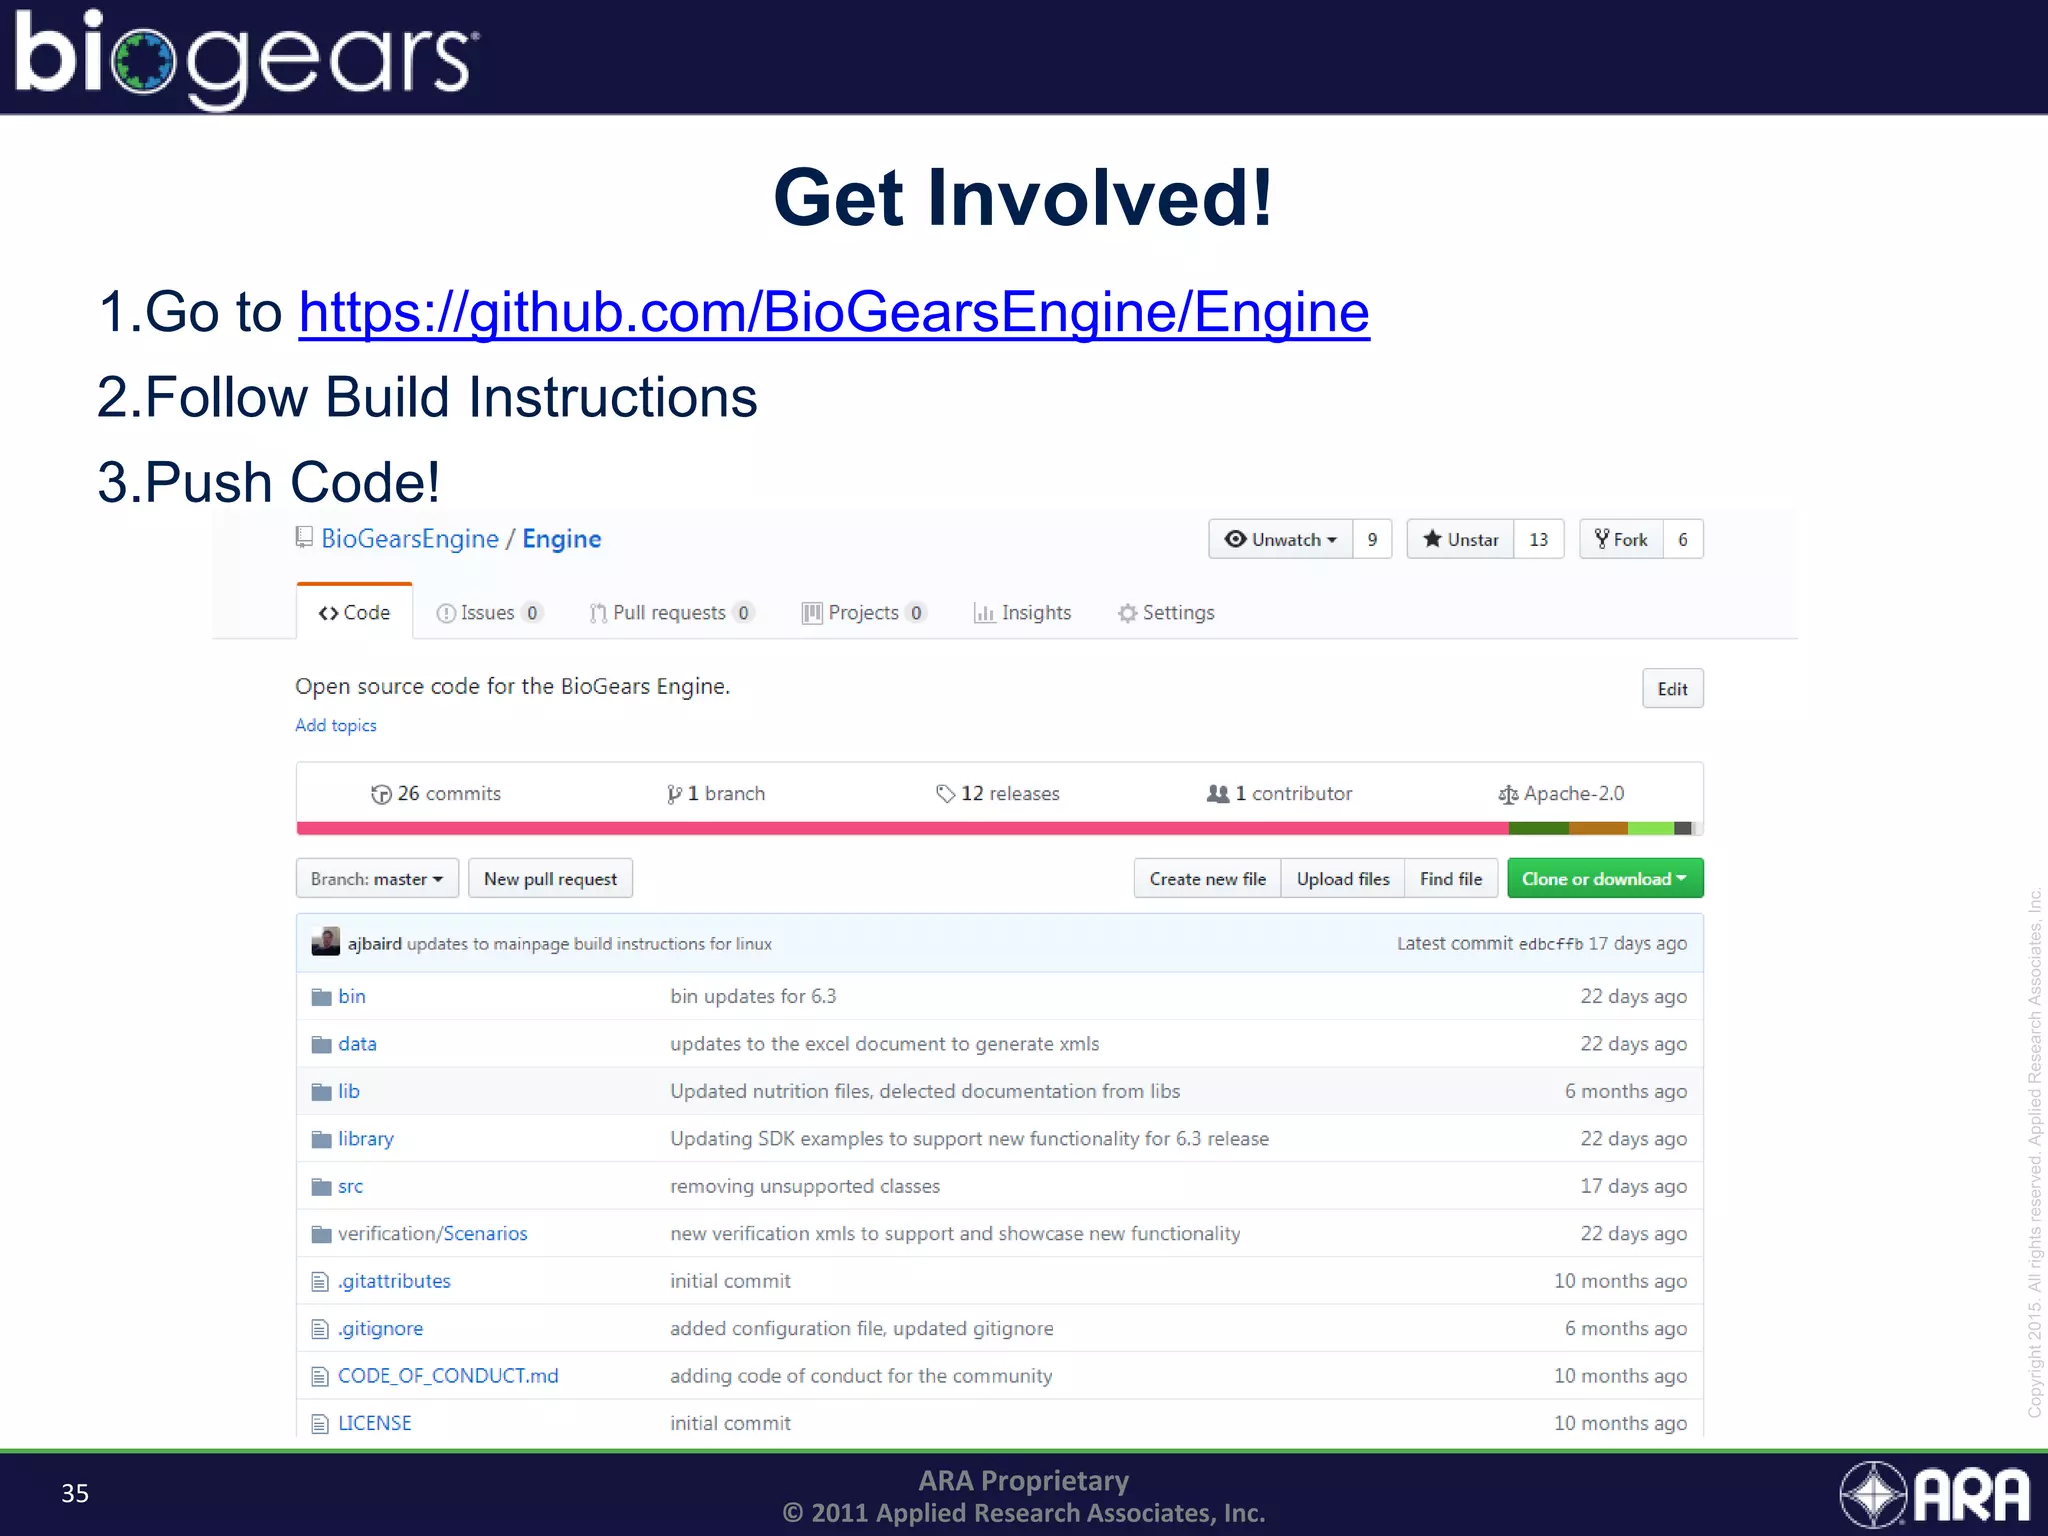The image size is (2048, 1536).
Task: Switch to the Issues tab
Action: point(489,612)
